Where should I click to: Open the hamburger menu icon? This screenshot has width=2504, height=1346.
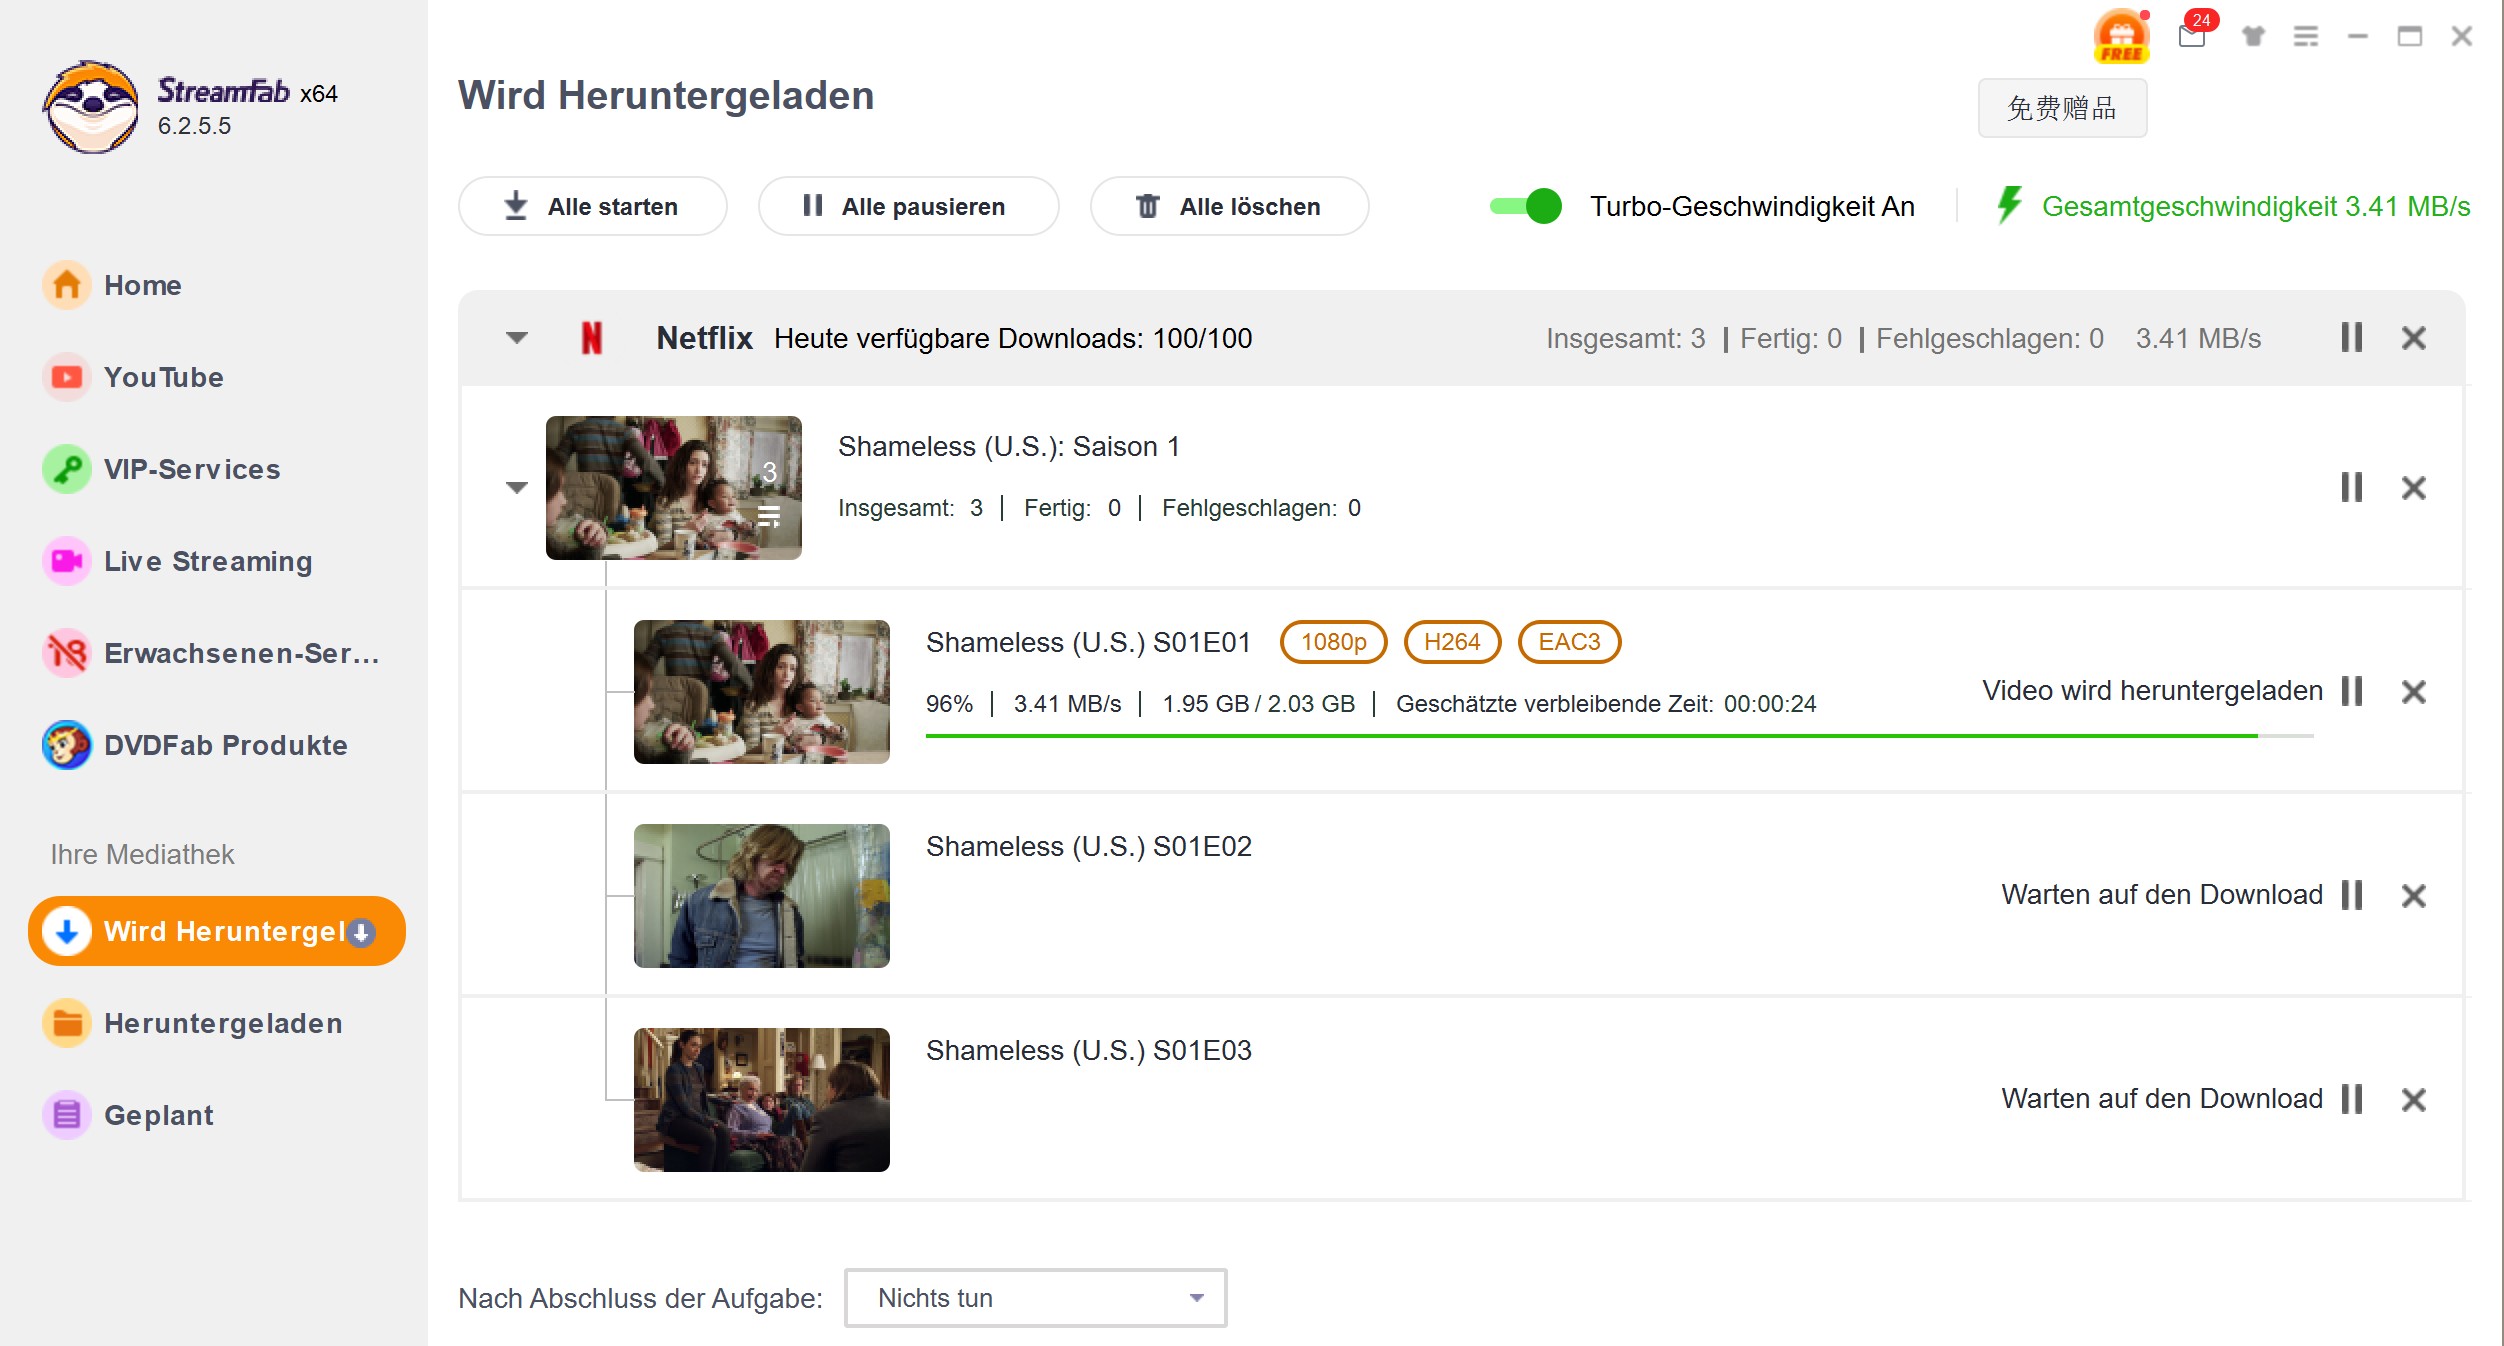coord(2306,36)
